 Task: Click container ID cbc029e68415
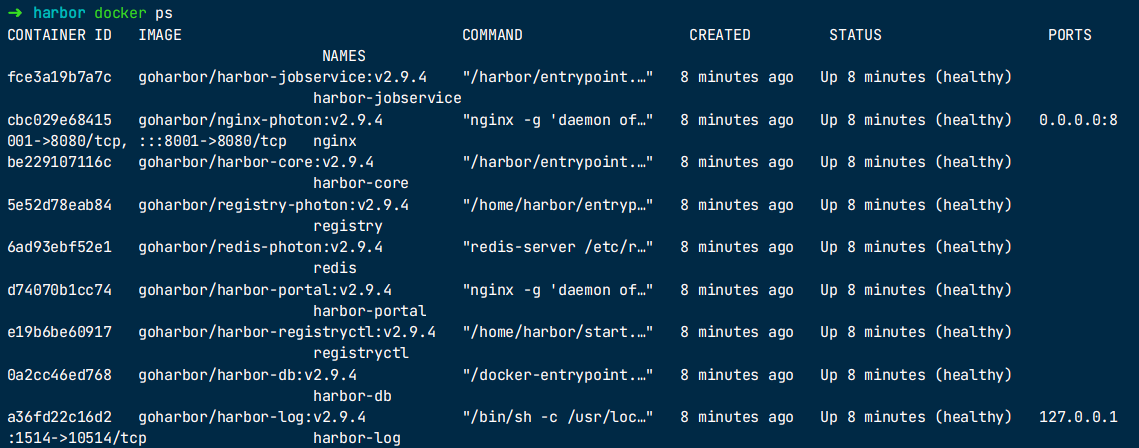59,120
